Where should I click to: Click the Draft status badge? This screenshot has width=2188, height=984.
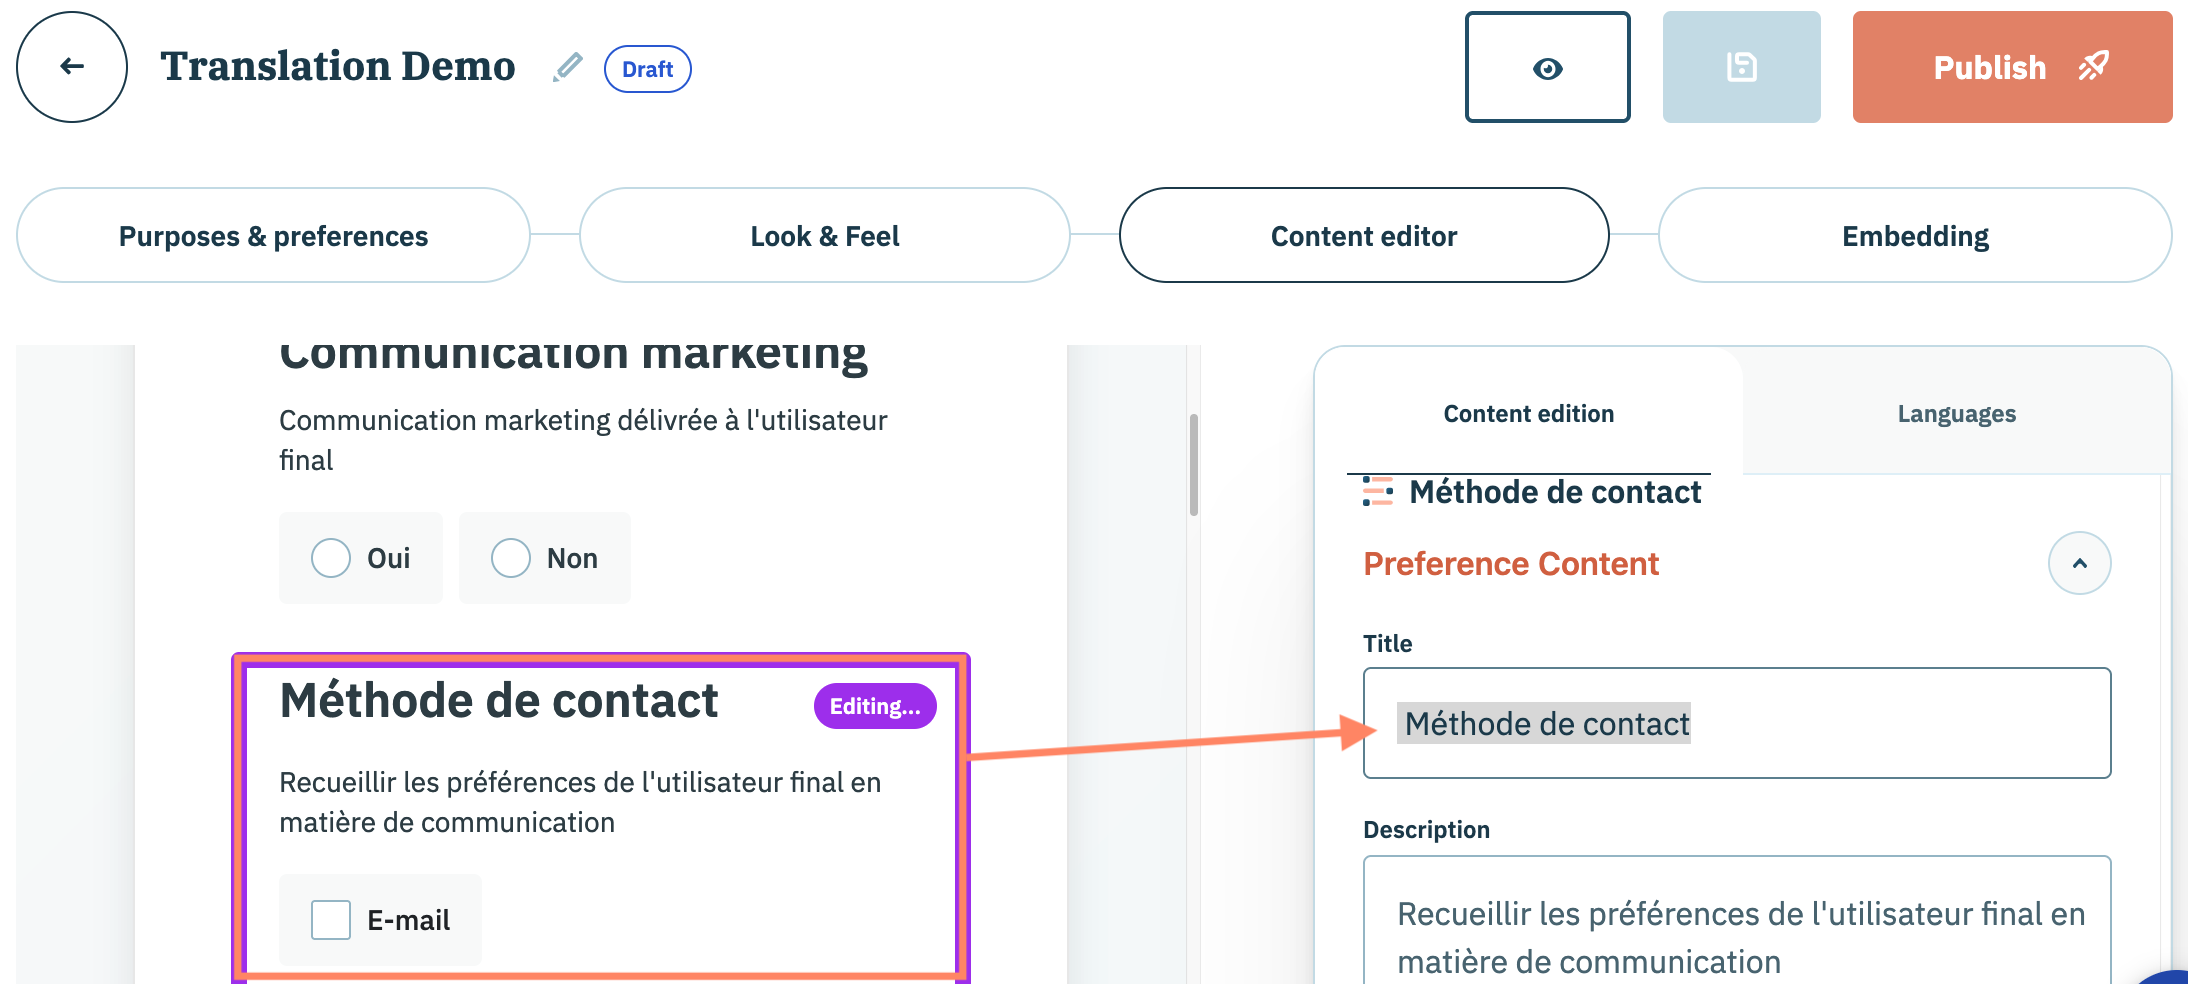647,69
